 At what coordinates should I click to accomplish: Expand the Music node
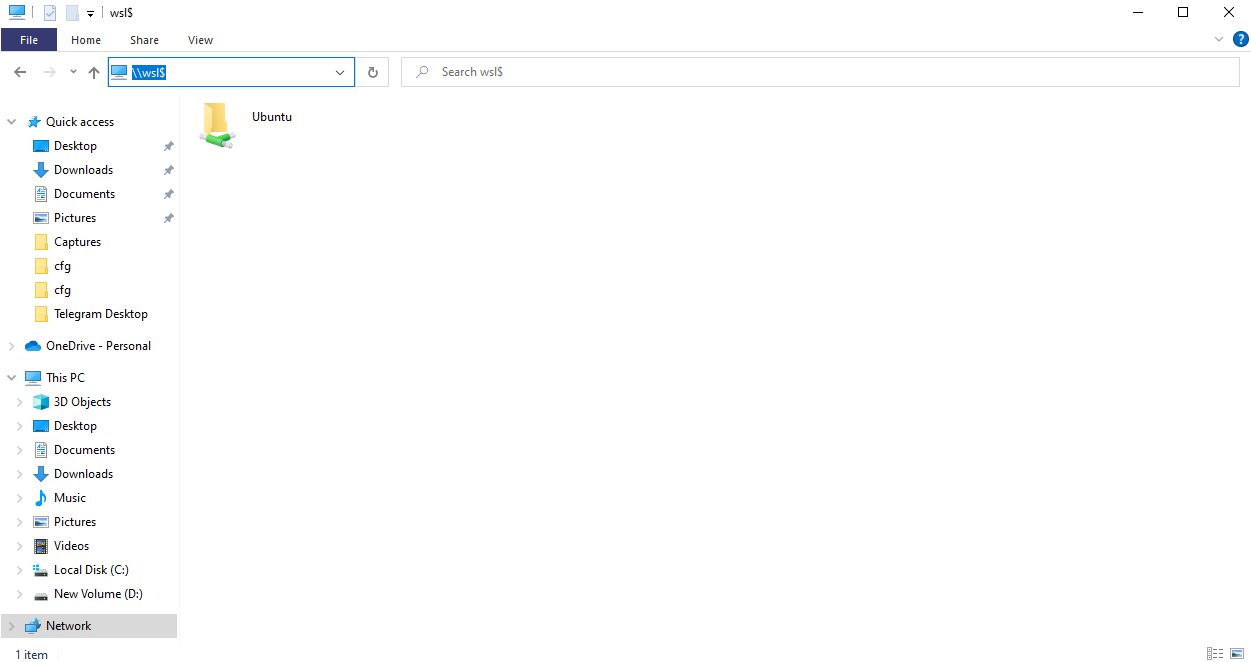click(20, 498)
